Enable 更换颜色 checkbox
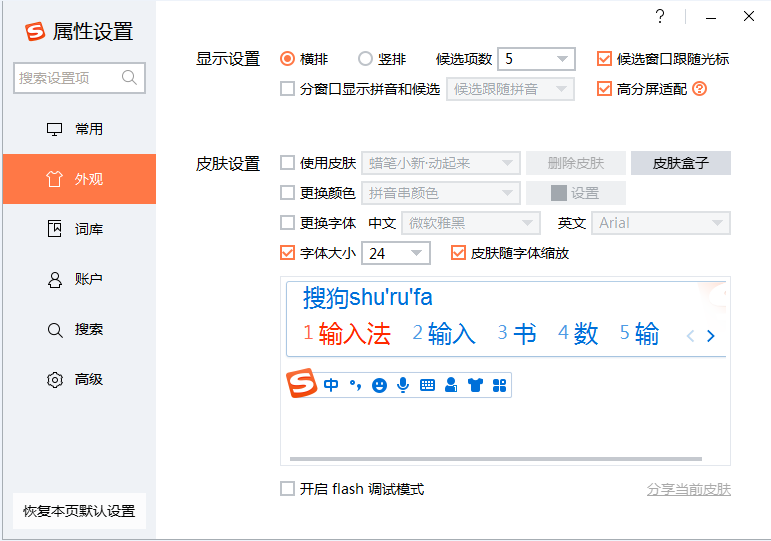 coord(287,193)
